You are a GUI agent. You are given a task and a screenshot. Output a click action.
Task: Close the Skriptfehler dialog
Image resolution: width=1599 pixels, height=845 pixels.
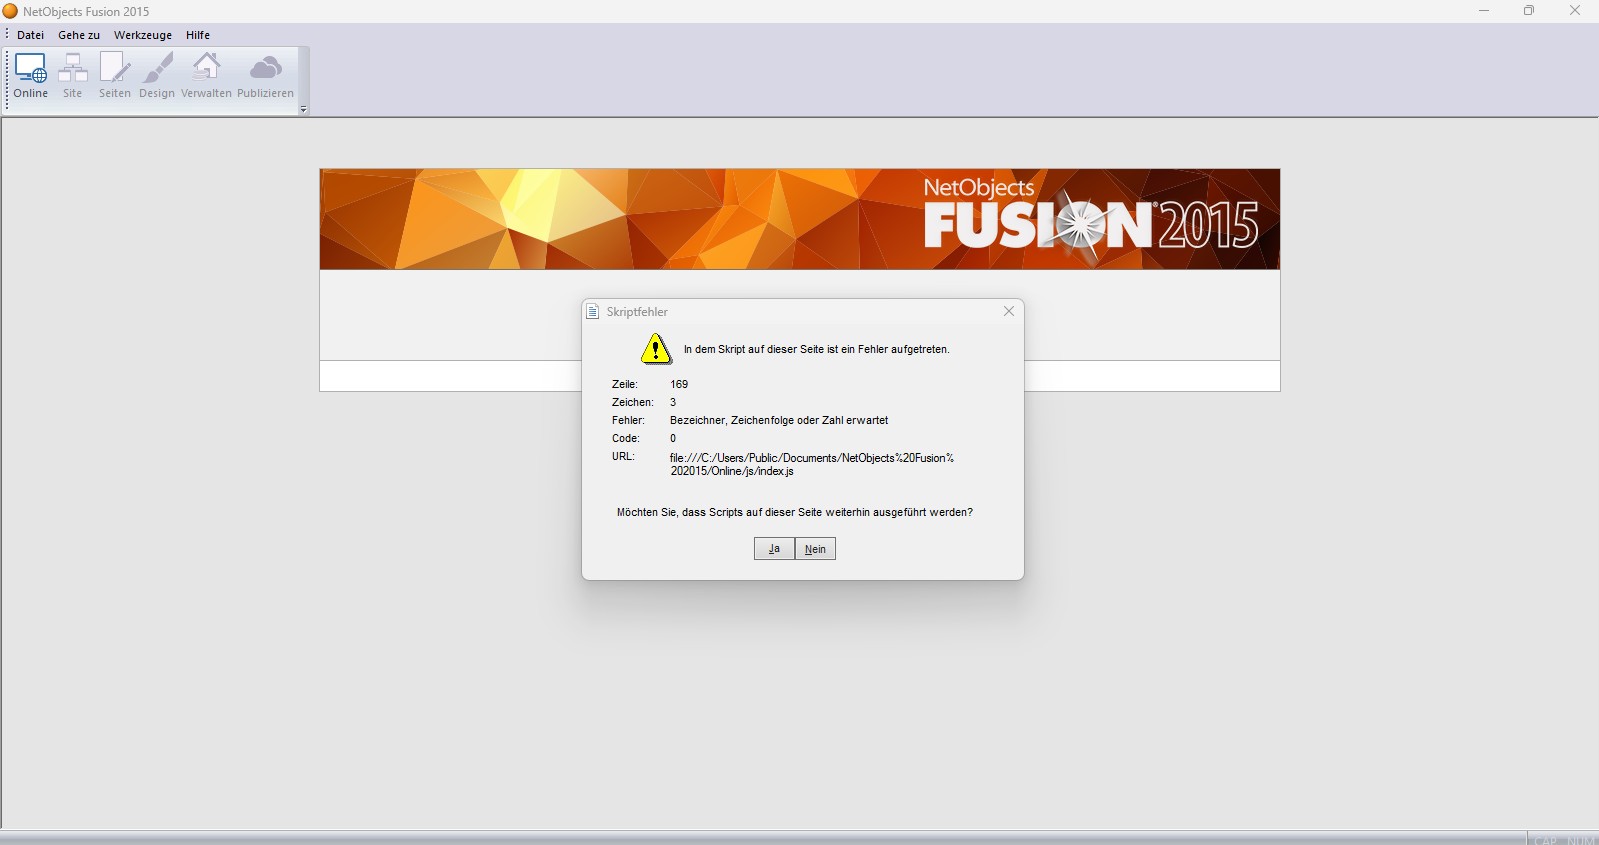tap(1009, 311)
